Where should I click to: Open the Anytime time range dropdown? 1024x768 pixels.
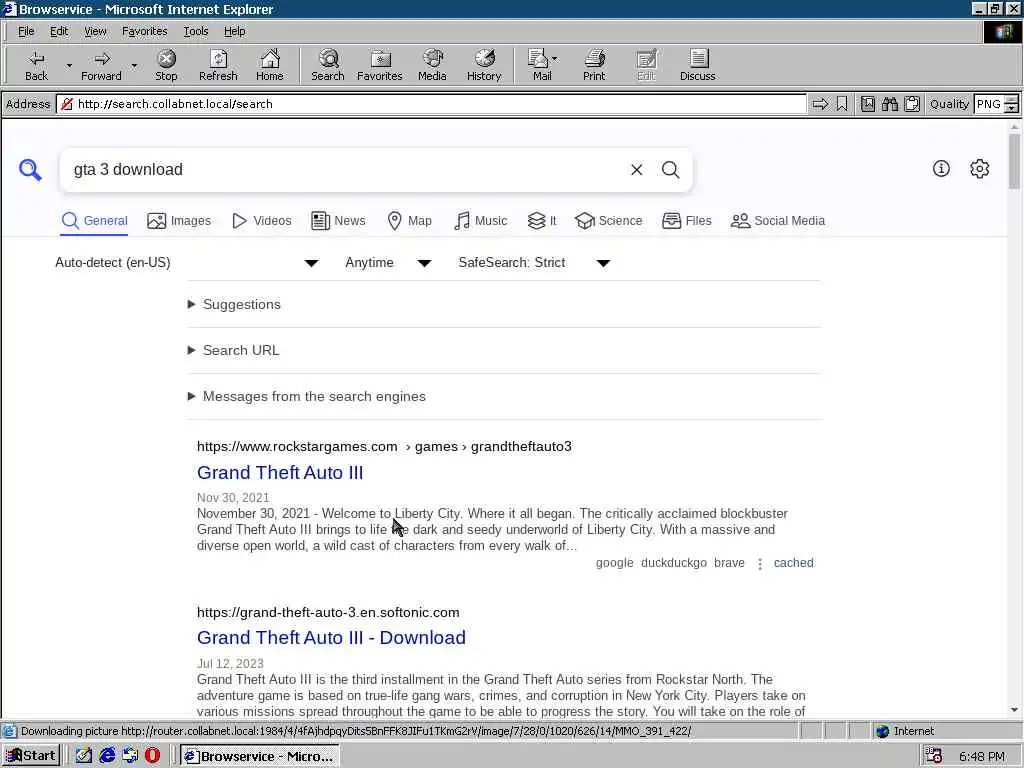click(x=388, y=263)
